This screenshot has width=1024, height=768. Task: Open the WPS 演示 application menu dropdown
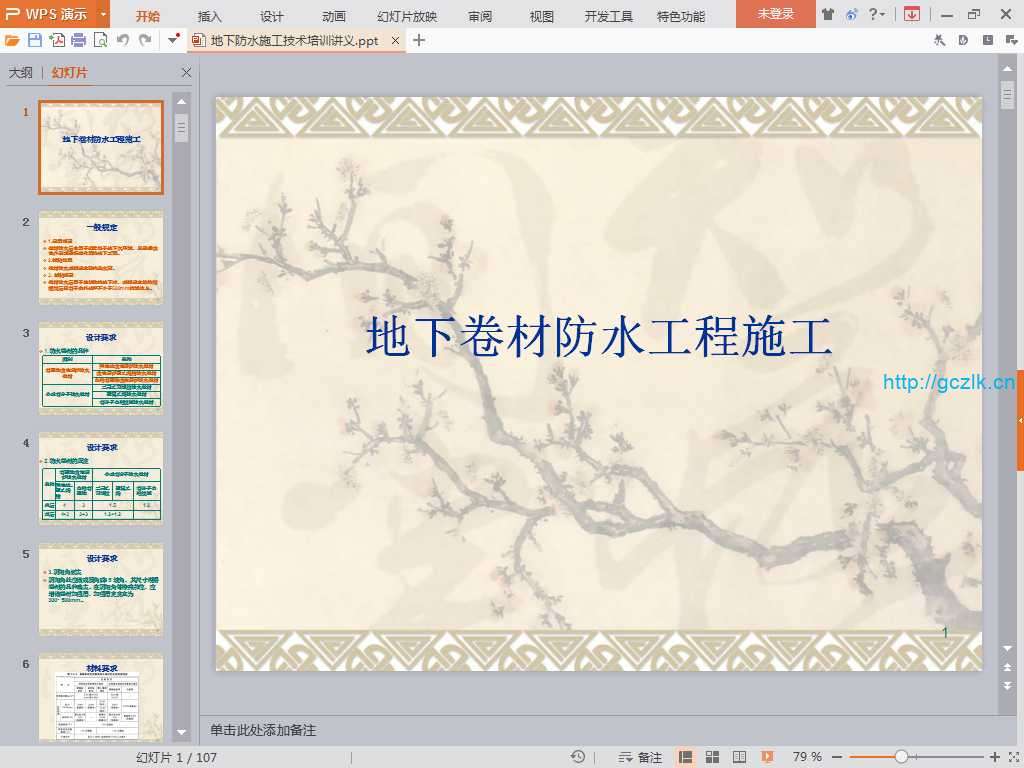point(104,14)
